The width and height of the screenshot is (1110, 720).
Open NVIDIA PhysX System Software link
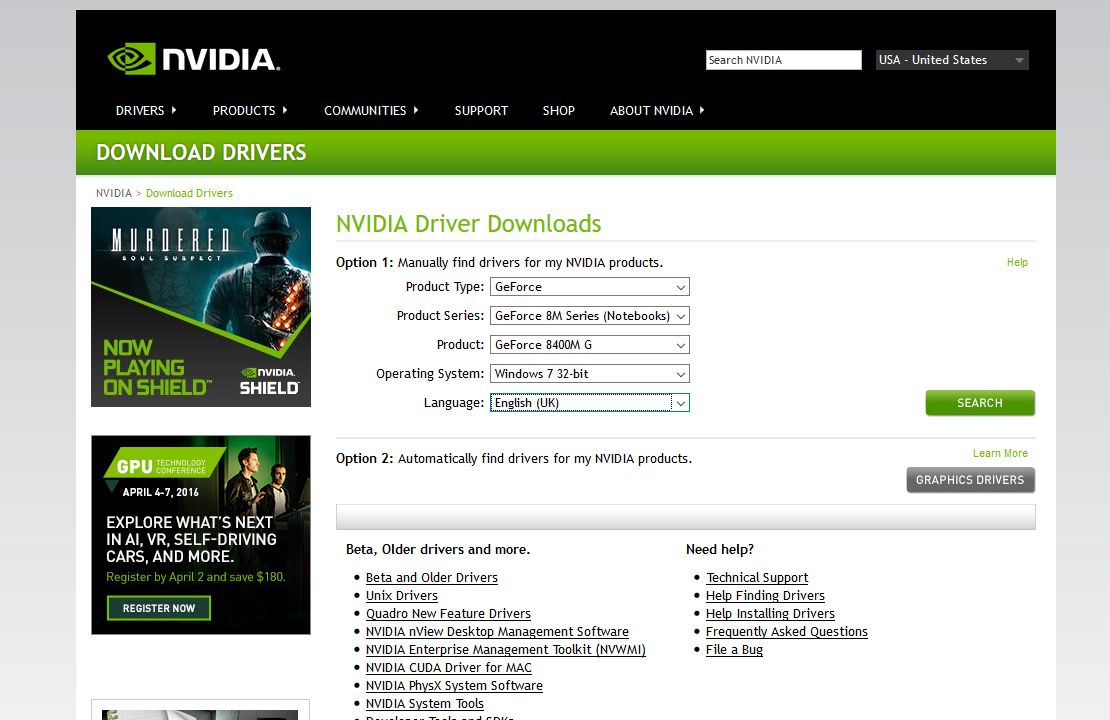click(x=454, y=685)
